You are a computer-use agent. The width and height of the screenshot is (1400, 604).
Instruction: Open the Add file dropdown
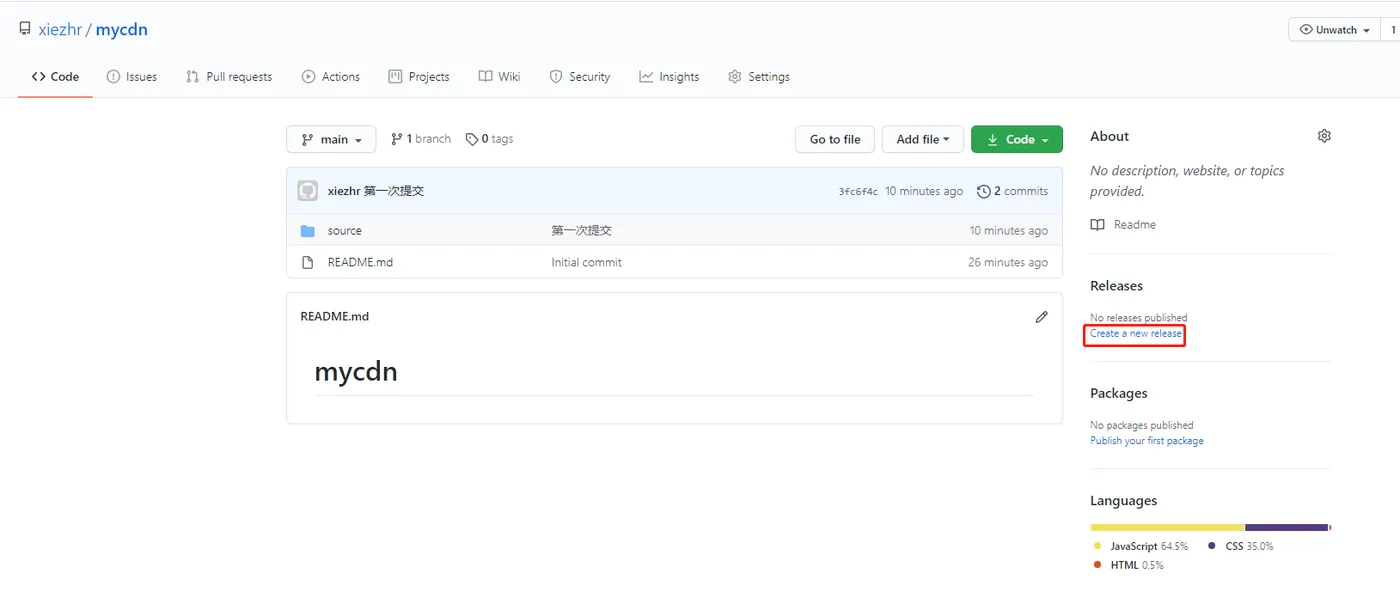(x=922, y=139)
